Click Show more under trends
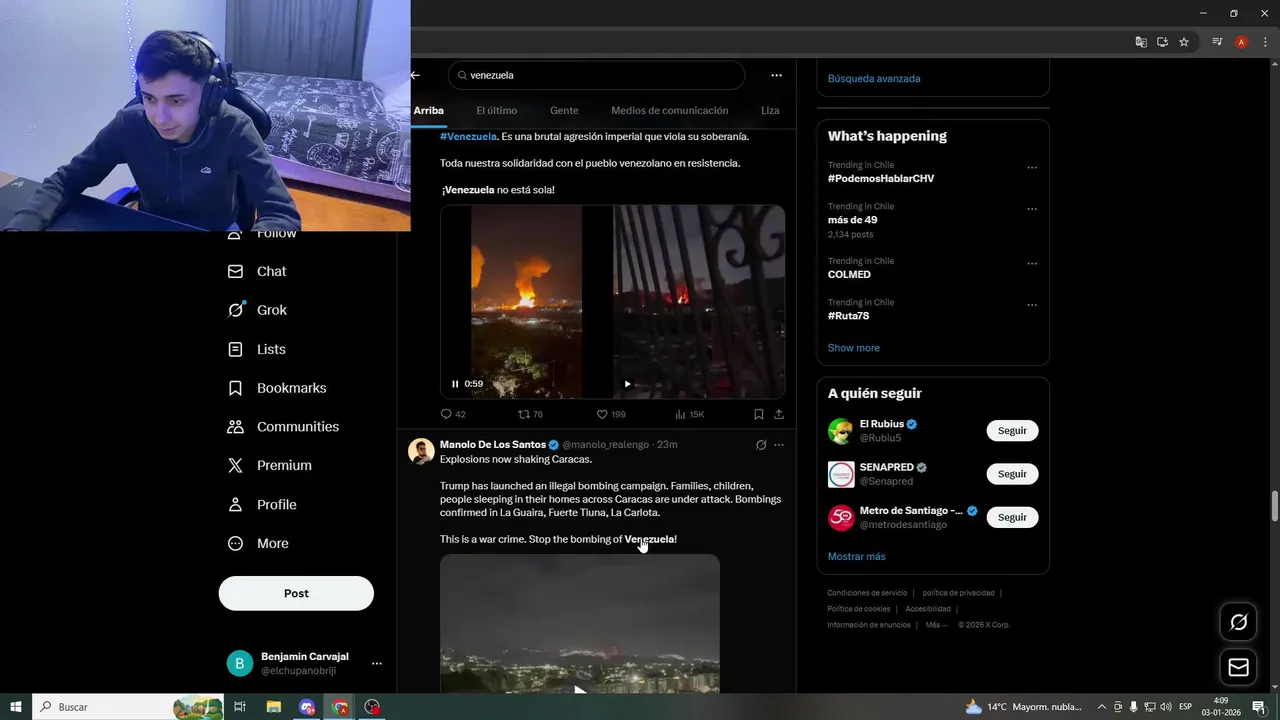 854,348
